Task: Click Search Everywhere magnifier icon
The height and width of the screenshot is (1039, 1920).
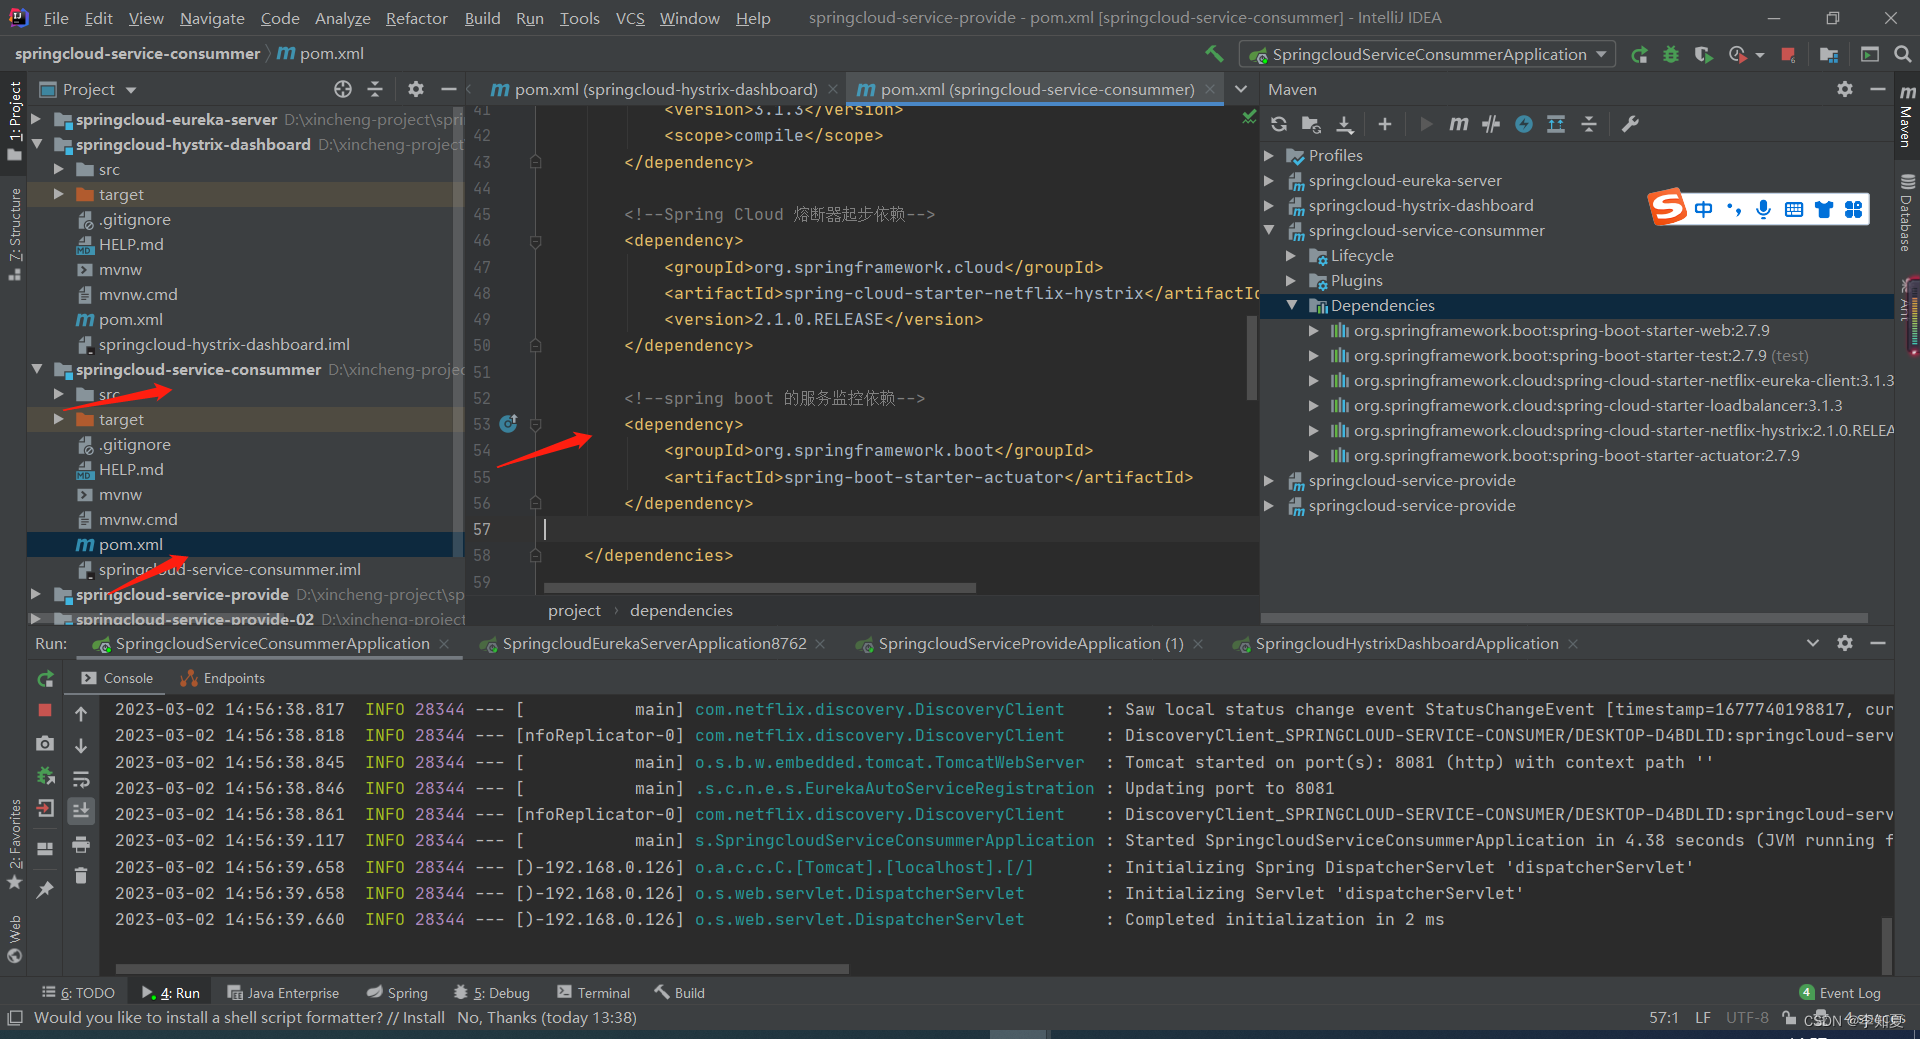Action: (x=1902, y=54)
